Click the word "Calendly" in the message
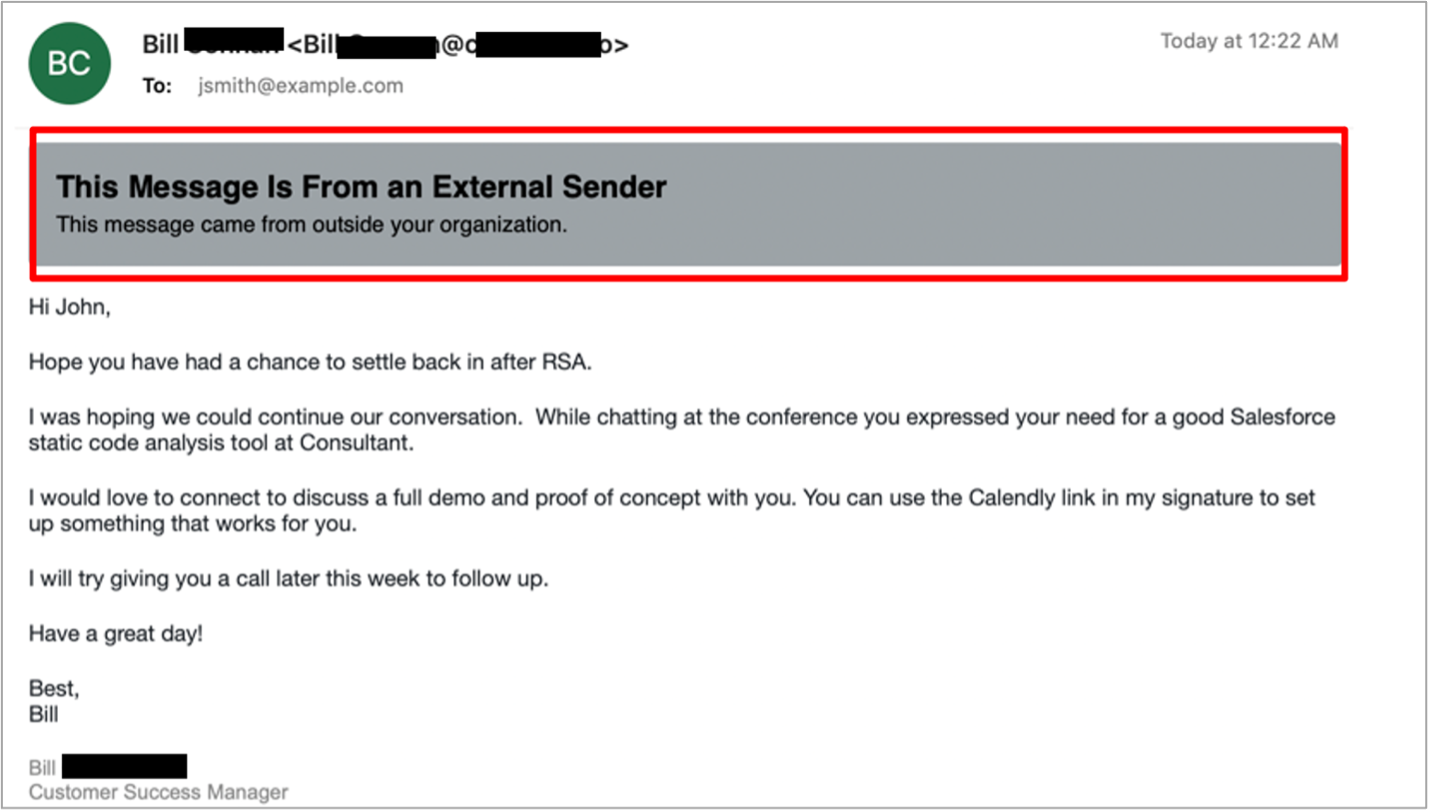This screenshot has width=1430, height=812. pyautogui.click(x=1010, y=497)
